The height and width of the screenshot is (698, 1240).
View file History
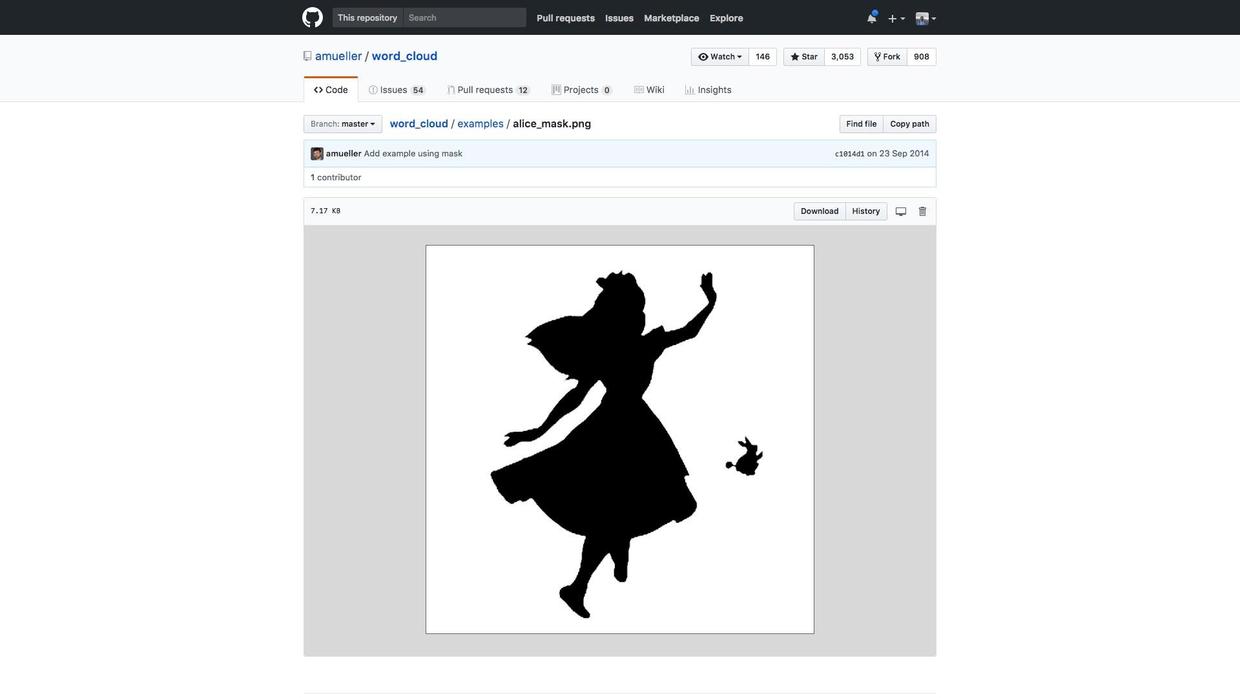click(866, 212)
